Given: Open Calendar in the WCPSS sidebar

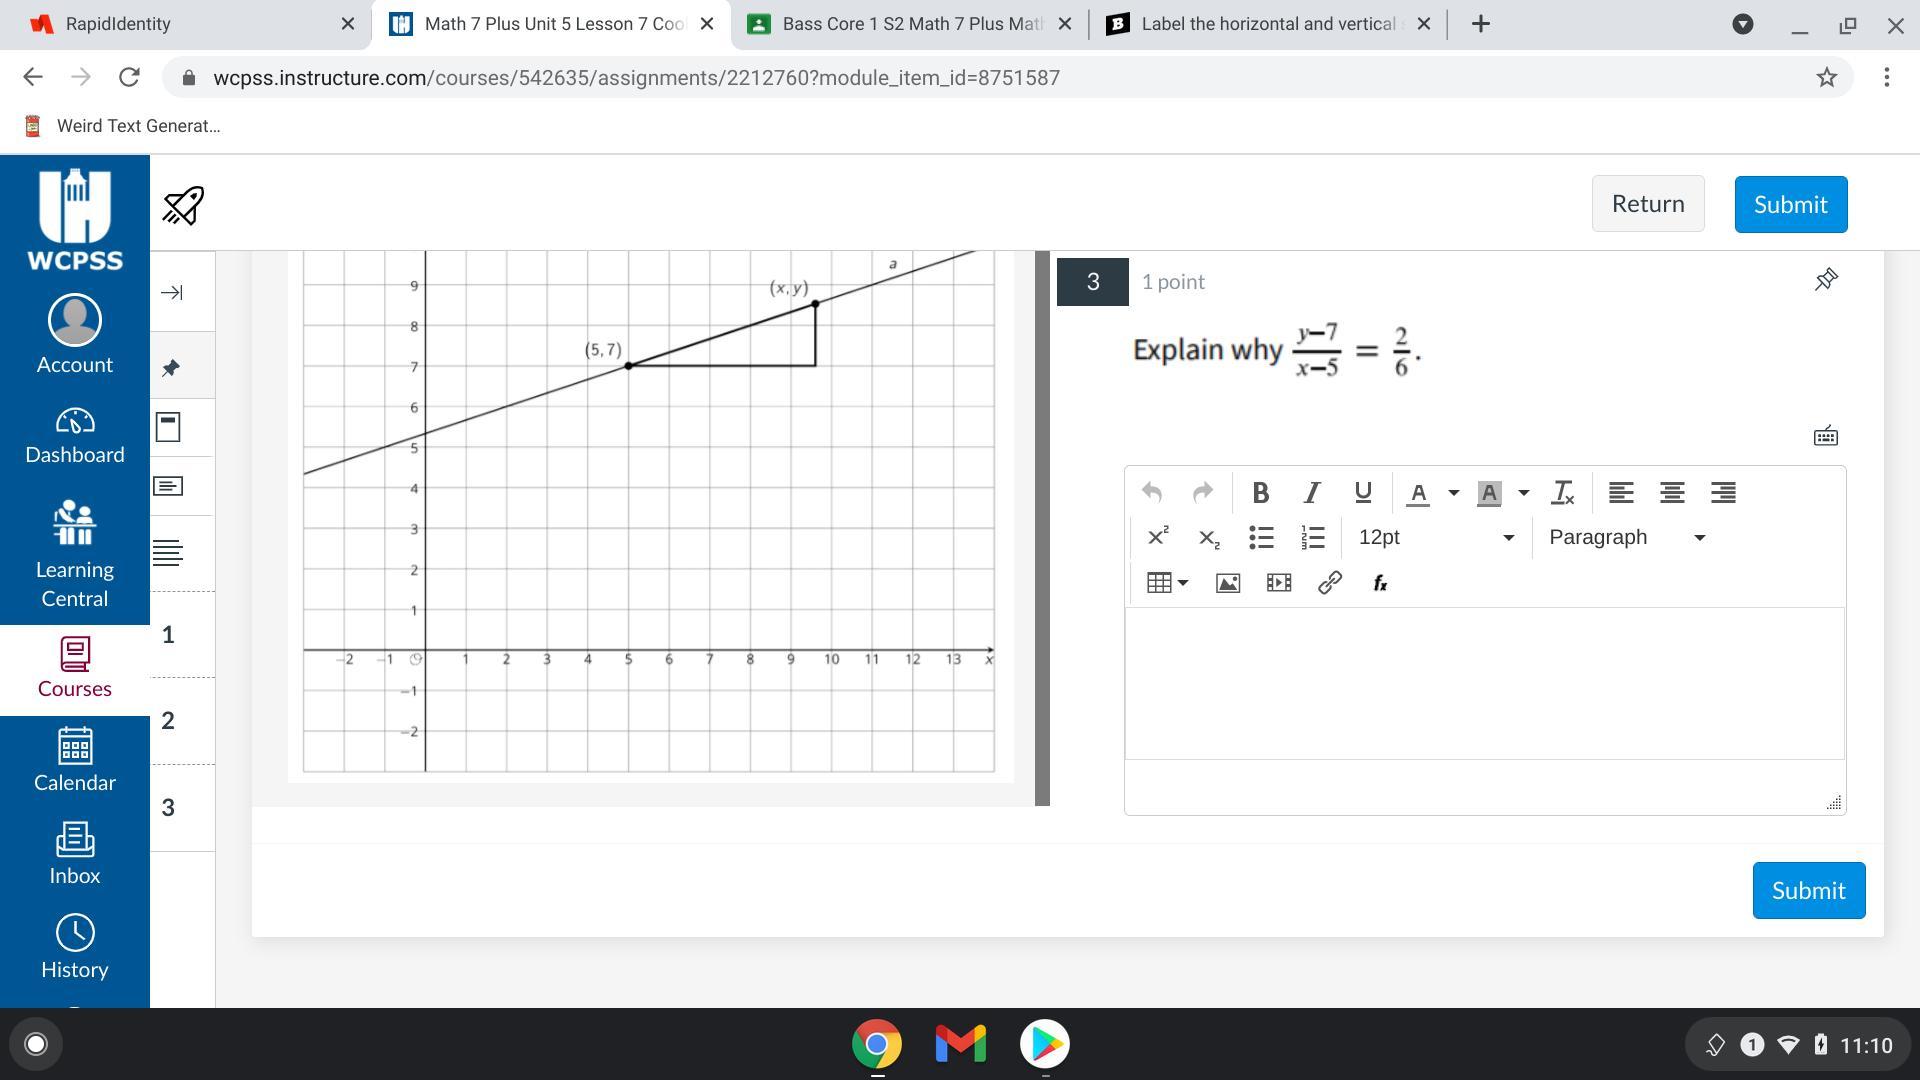Looking at the screenshot, I should click(75, 760).
